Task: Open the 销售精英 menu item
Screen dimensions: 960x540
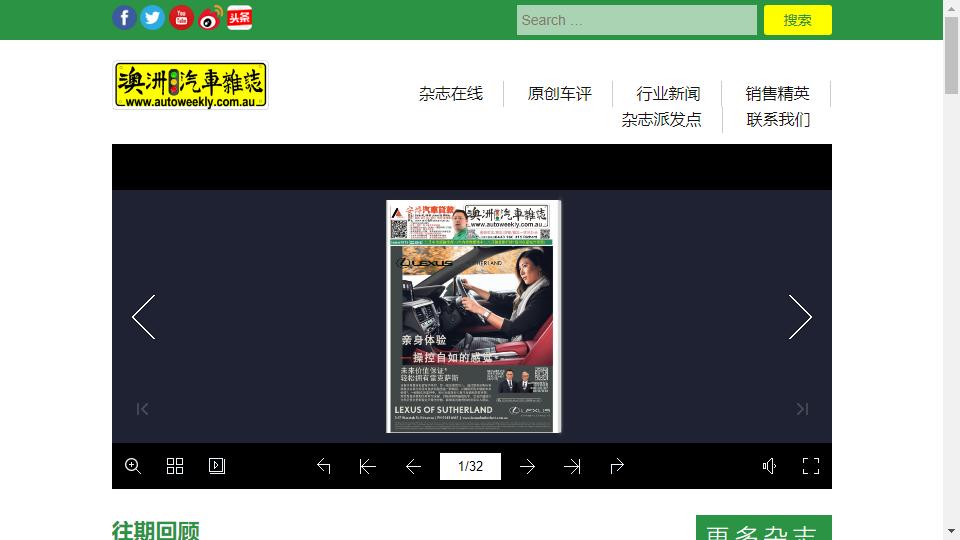Action: tap(778, 94)
